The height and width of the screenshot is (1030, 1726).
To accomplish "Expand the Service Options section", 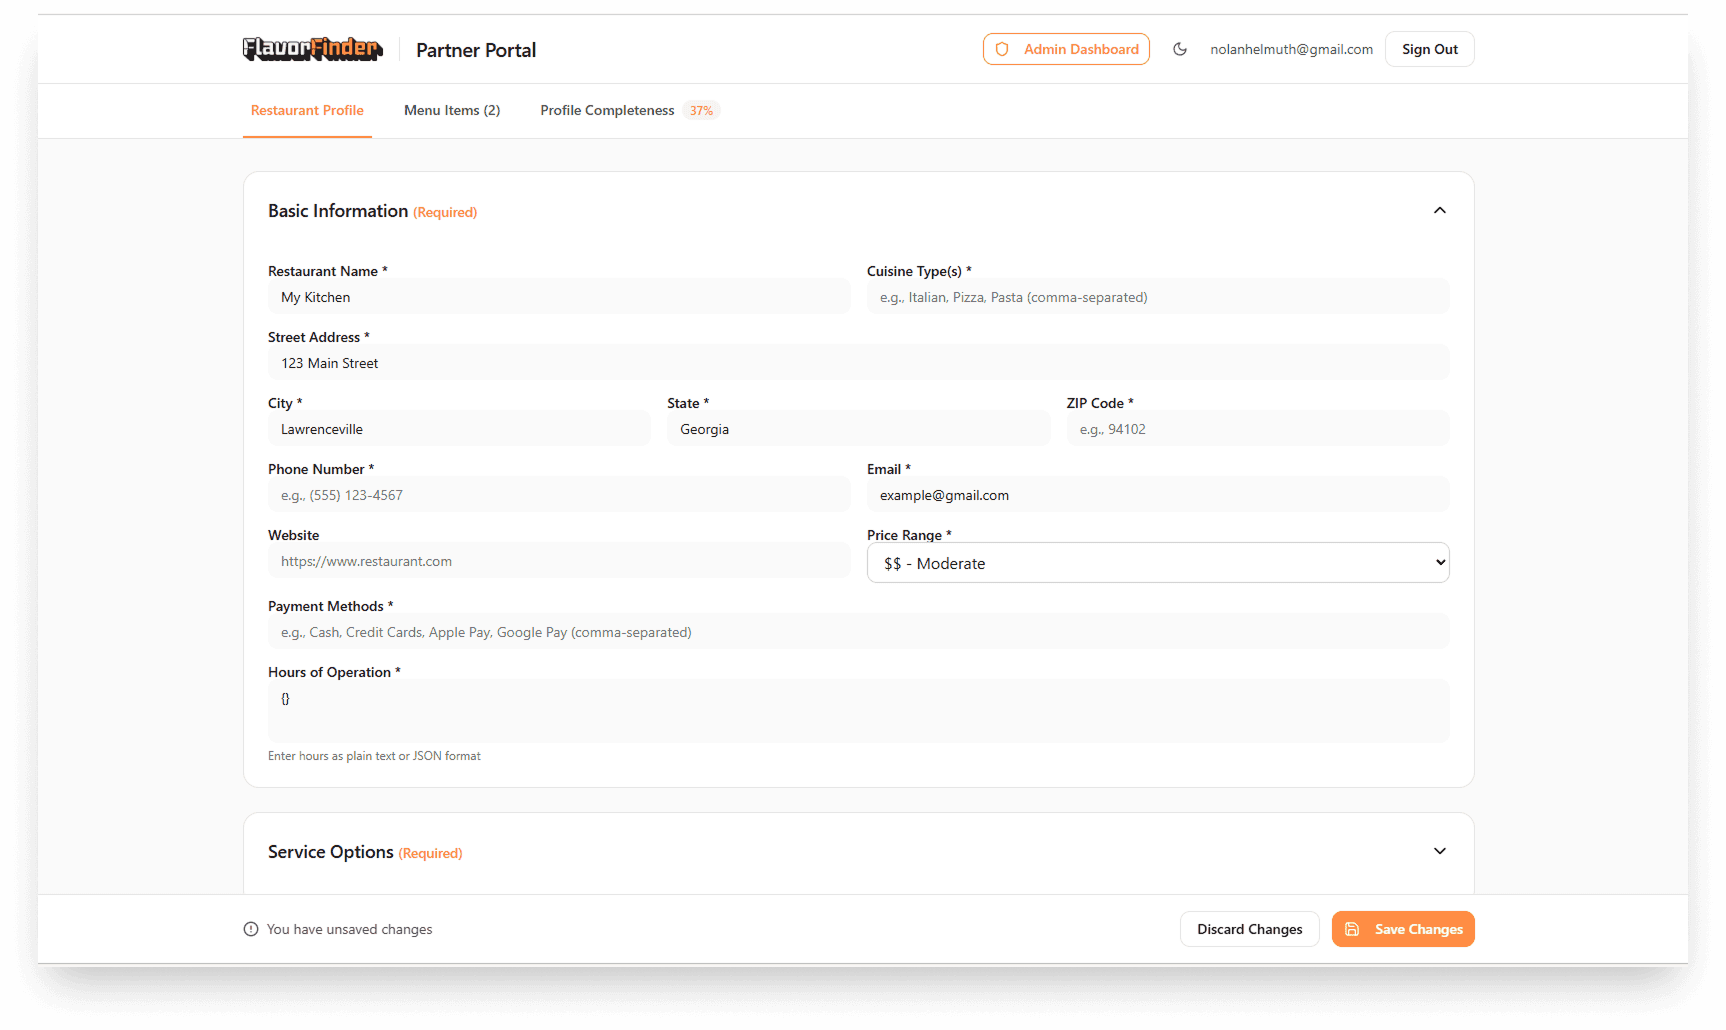I will (x=1440, y=851).
